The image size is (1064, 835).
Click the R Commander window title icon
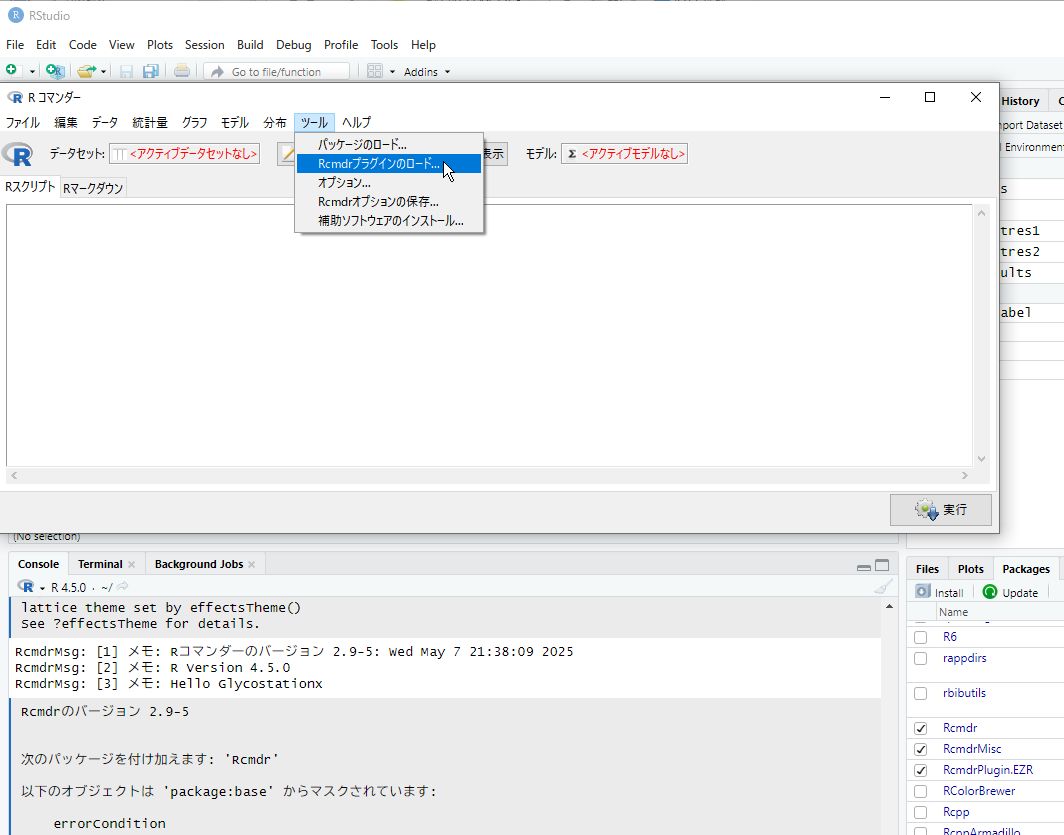point(15,98)
